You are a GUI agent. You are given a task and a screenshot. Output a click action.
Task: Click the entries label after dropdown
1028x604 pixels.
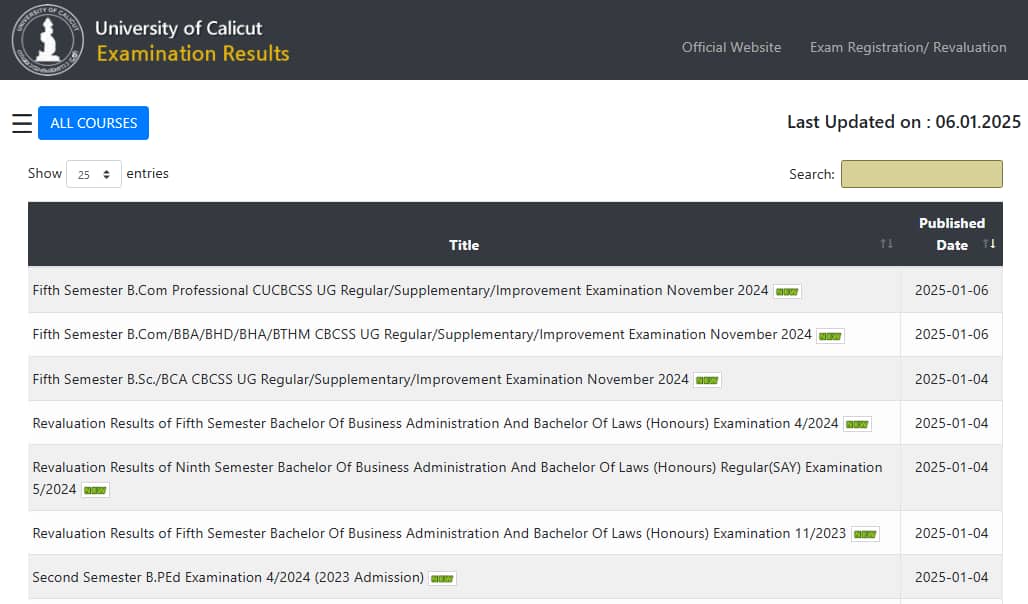(148, 173)
